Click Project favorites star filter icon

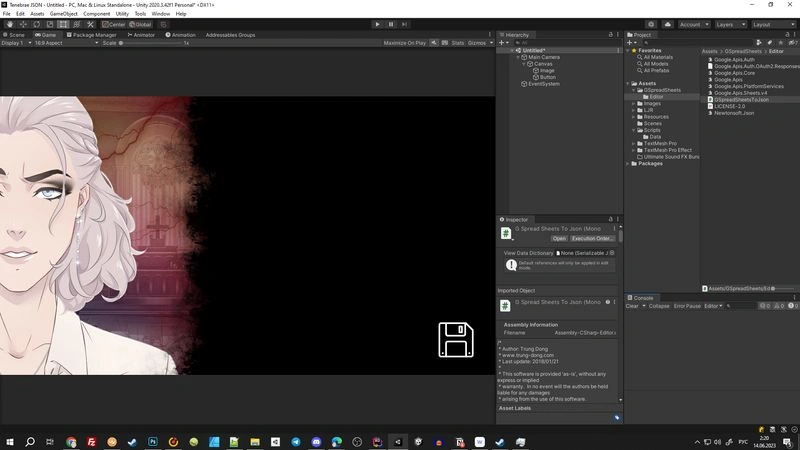click(781, 43)
